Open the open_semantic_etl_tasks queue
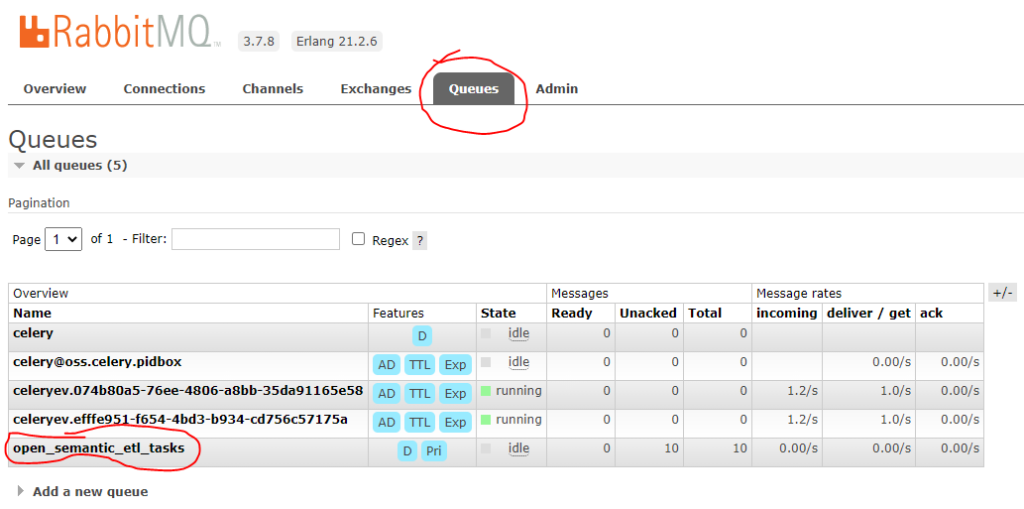This screenshot has height=509, width=1024. [99, 448]
